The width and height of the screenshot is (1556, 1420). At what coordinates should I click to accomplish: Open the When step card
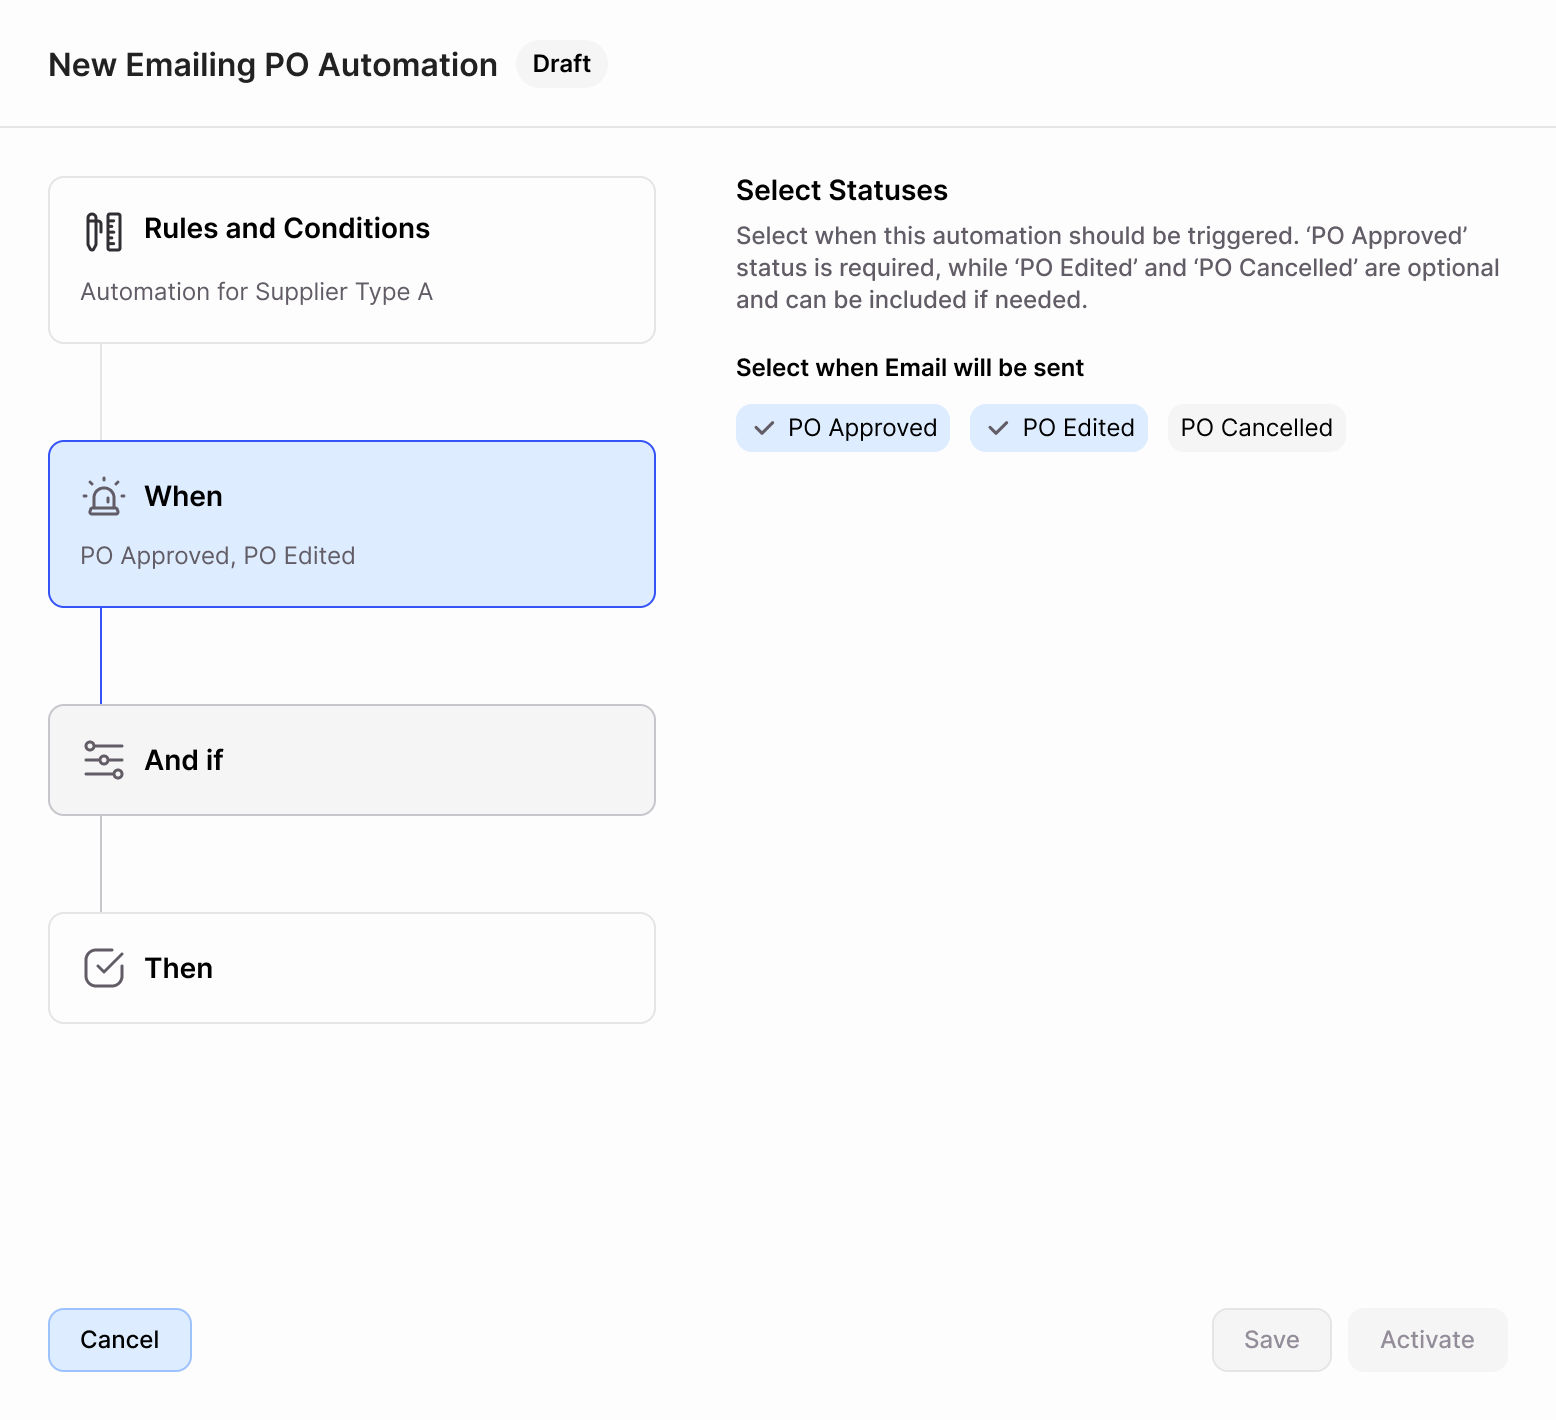coord(351,524)
